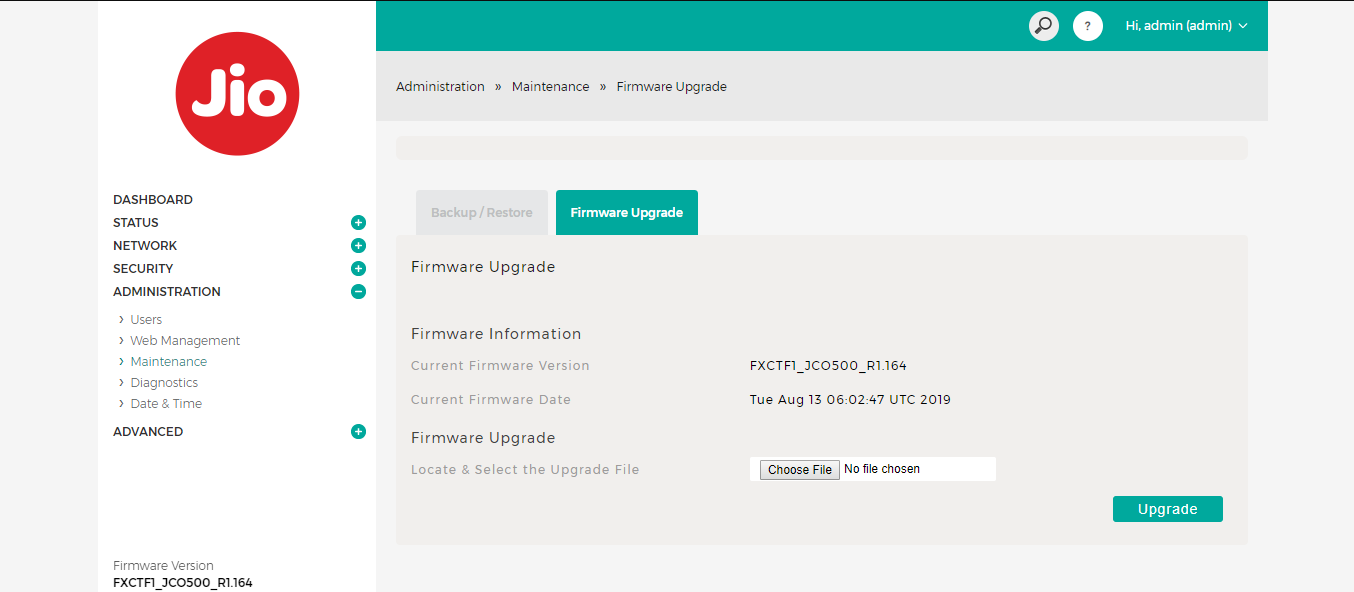Select Maintenance in the sidebar
This screenshot has height=592, width=1354.
[x=168, y=362]
